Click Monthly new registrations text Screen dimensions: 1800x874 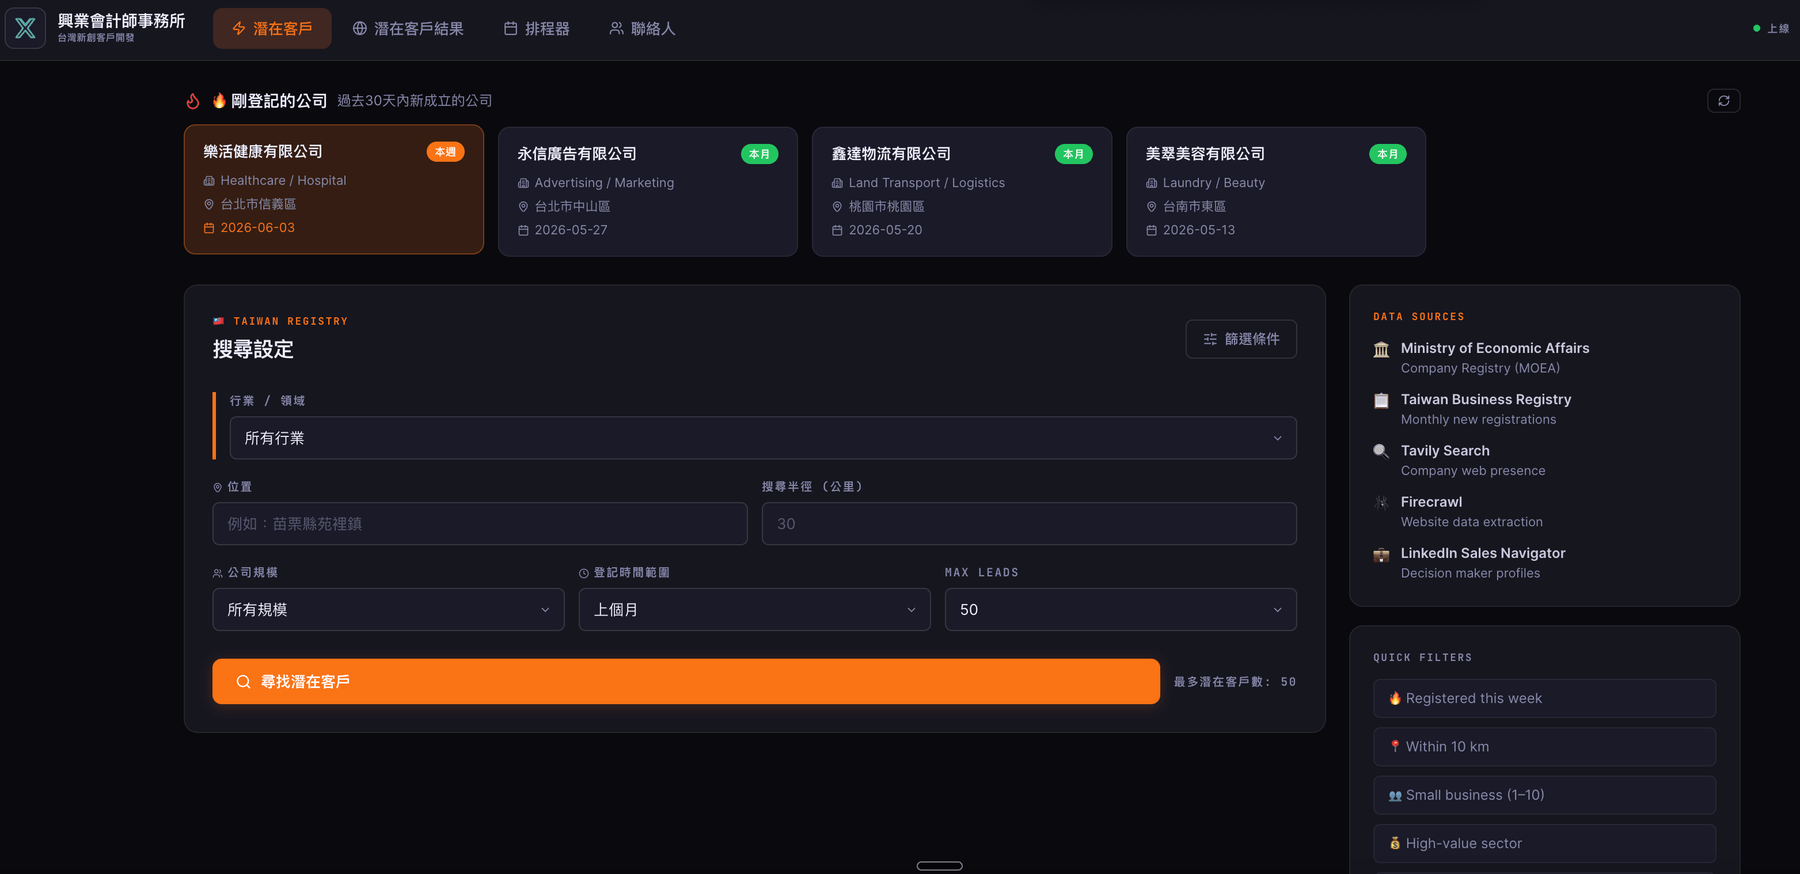click(1478, 420)
